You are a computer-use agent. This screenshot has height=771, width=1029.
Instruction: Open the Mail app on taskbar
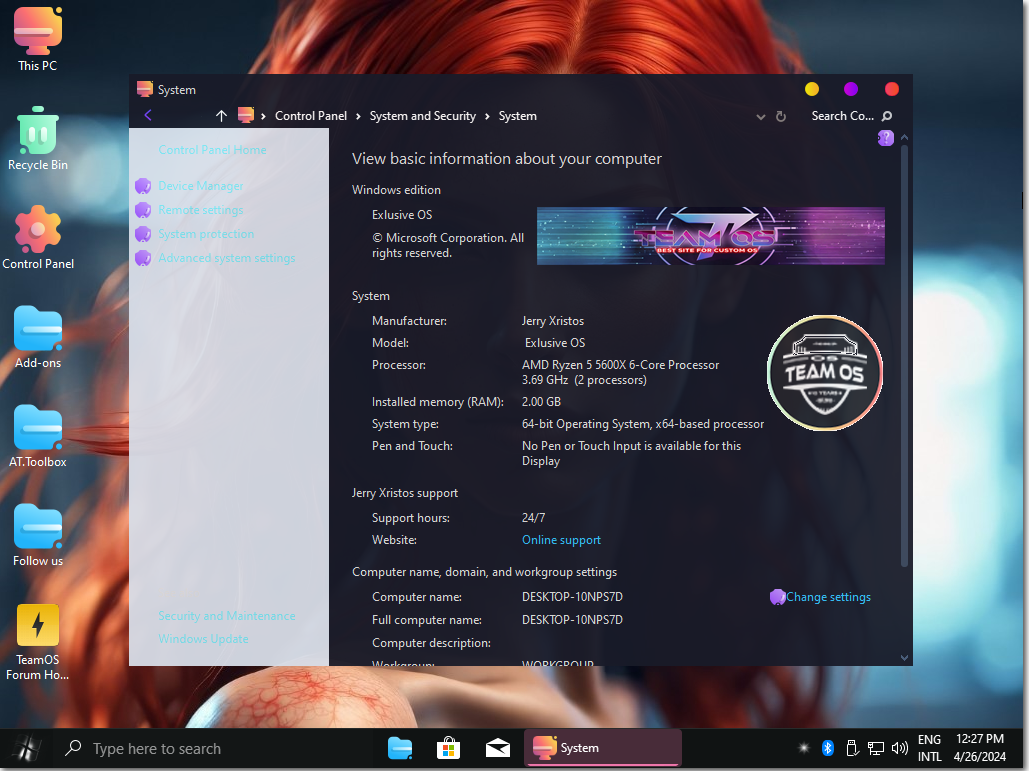pos(498,748)
